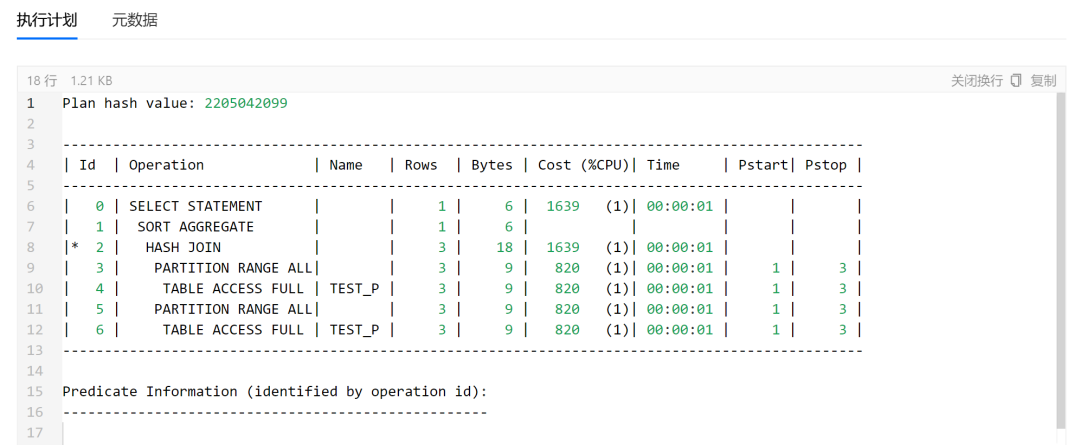Click cost 1639 in SELECT STATEMENT row
Image resolution: width=1080 pixels, height=445 pixels.
click(563, 206)
